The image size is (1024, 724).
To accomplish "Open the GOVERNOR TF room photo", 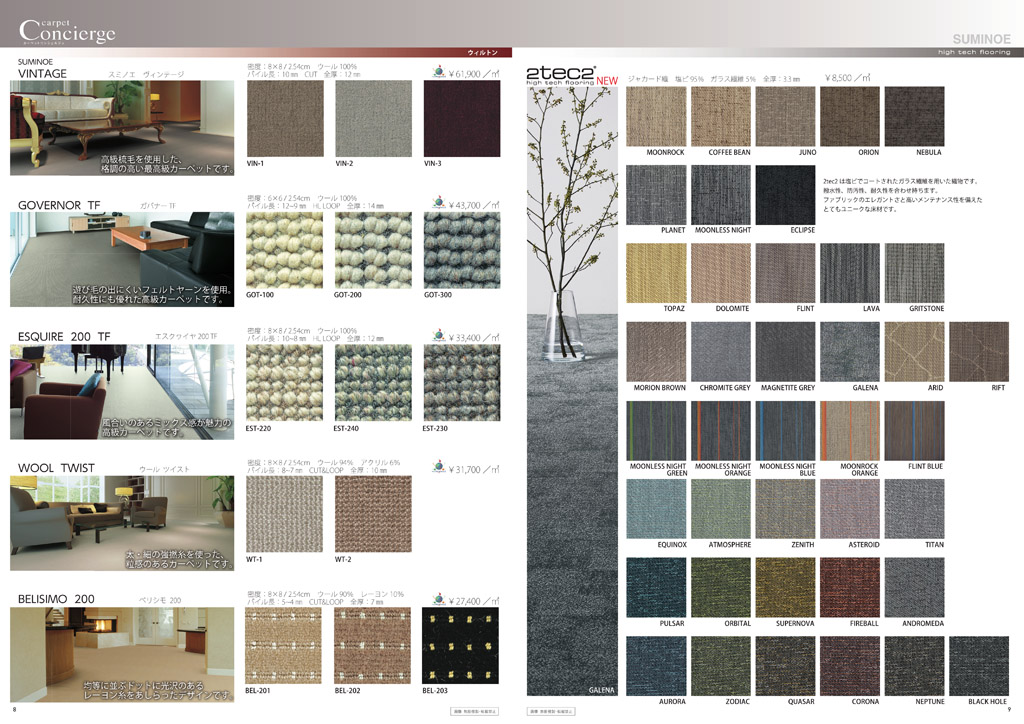I will pos(122,259).
